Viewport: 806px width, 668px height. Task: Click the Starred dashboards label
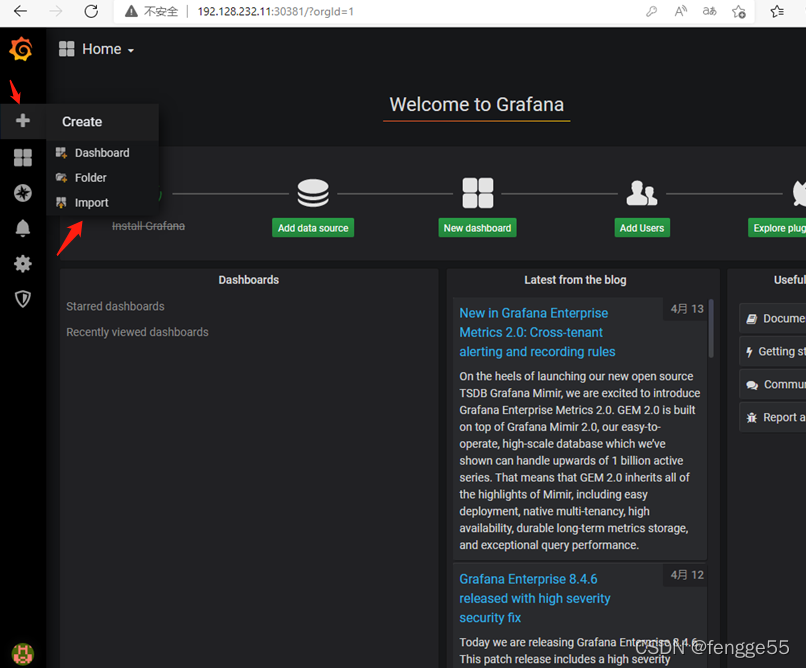pos(115,306)
